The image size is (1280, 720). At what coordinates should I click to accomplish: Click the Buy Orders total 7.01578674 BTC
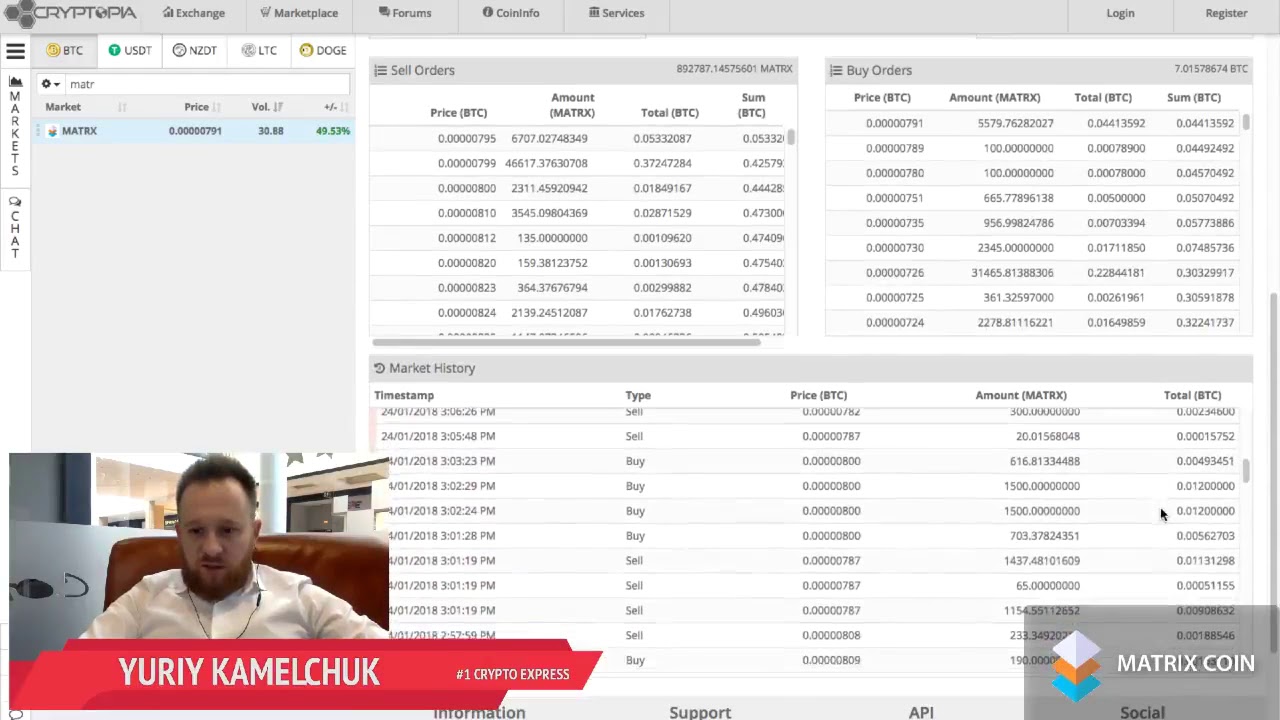point(1211,69)
